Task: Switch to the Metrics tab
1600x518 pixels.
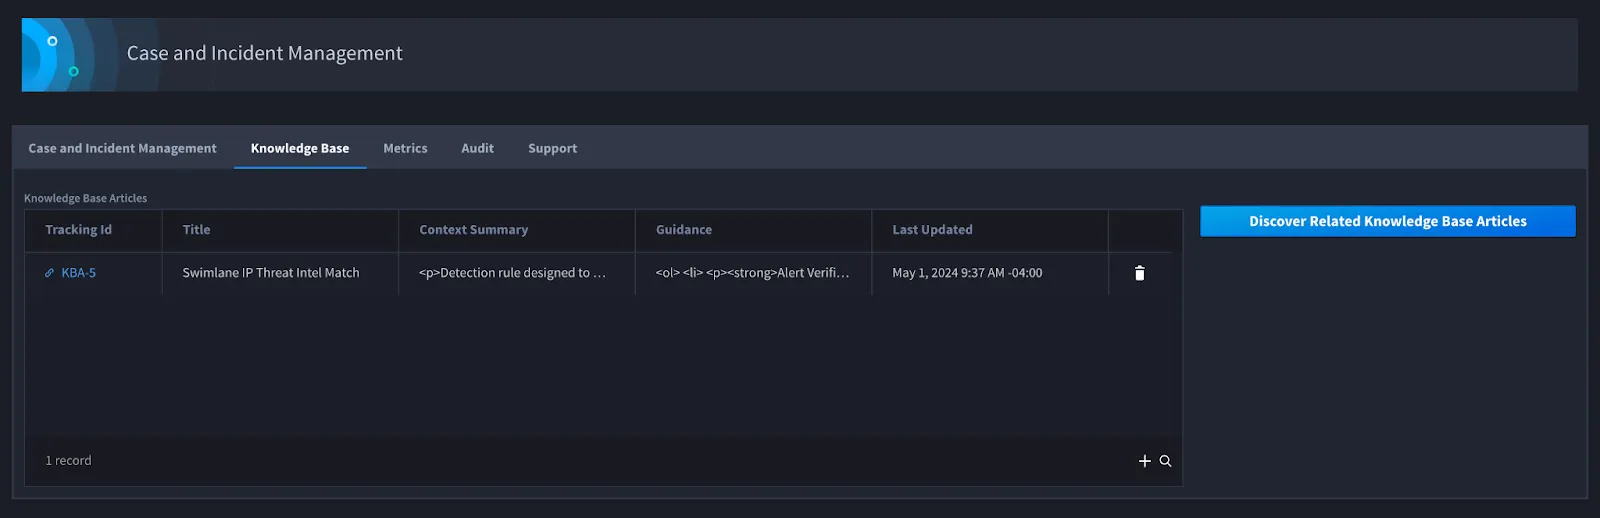Action: pos(405,148)
